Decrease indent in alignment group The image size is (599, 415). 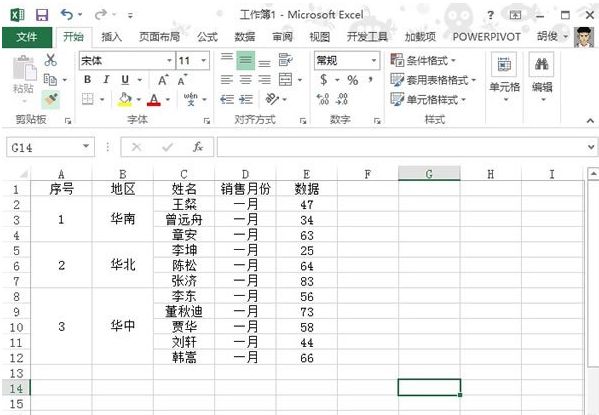(x=227, y=99)
